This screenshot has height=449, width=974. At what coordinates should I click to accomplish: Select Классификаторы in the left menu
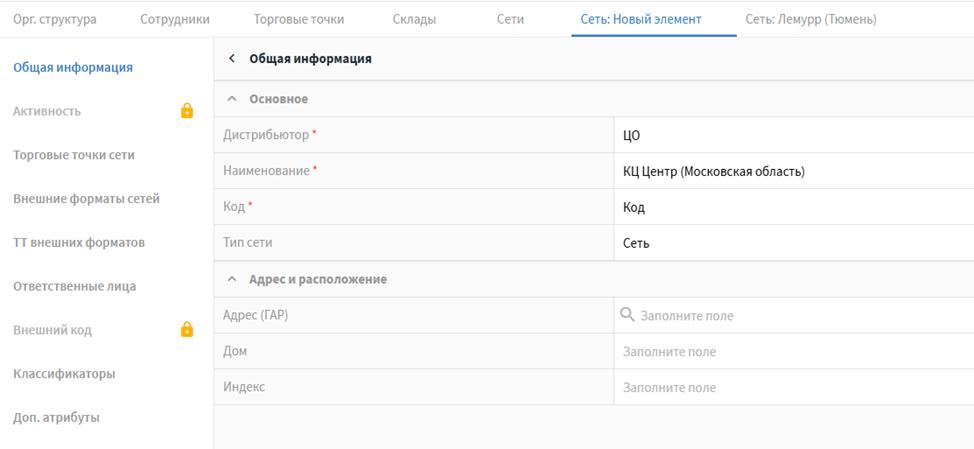64,374
